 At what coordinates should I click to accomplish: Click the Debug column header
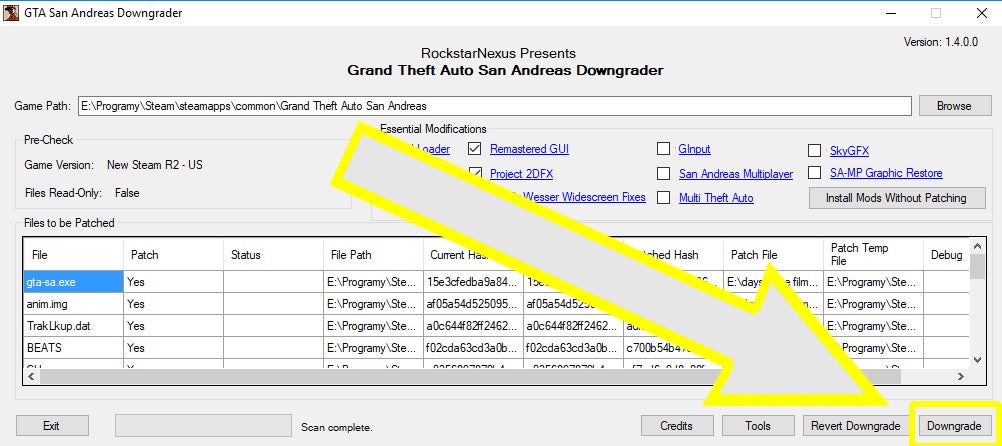click(946, 254)
